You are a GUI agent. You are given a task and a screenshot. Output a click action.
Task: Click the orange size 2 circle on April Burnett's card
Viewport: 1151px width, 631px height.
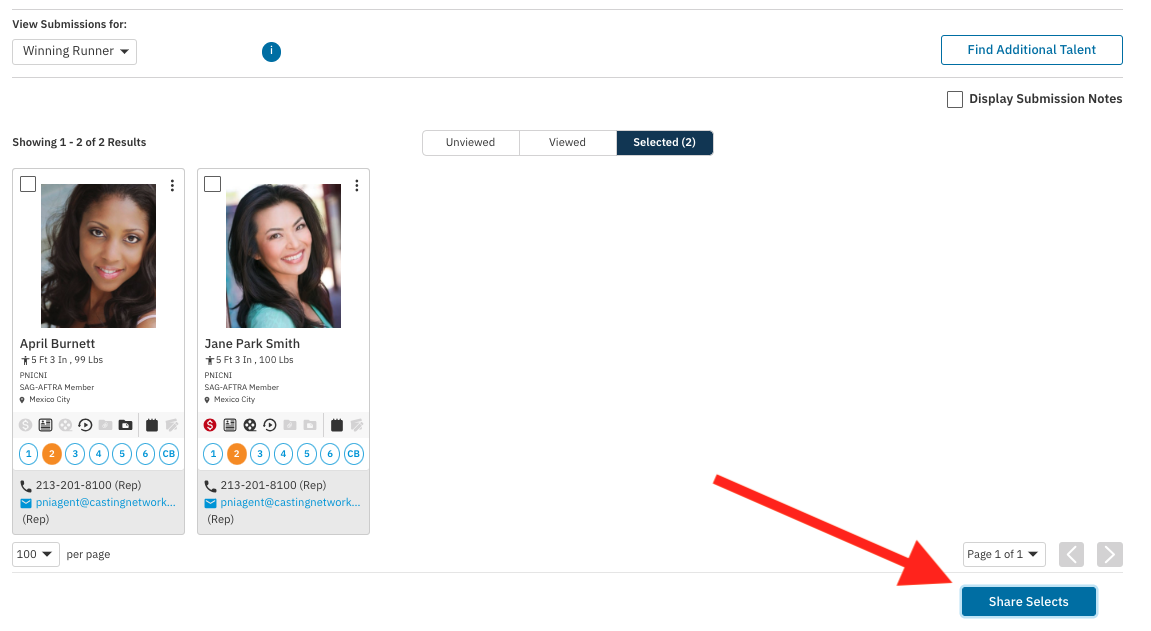(x=52, y=453)
